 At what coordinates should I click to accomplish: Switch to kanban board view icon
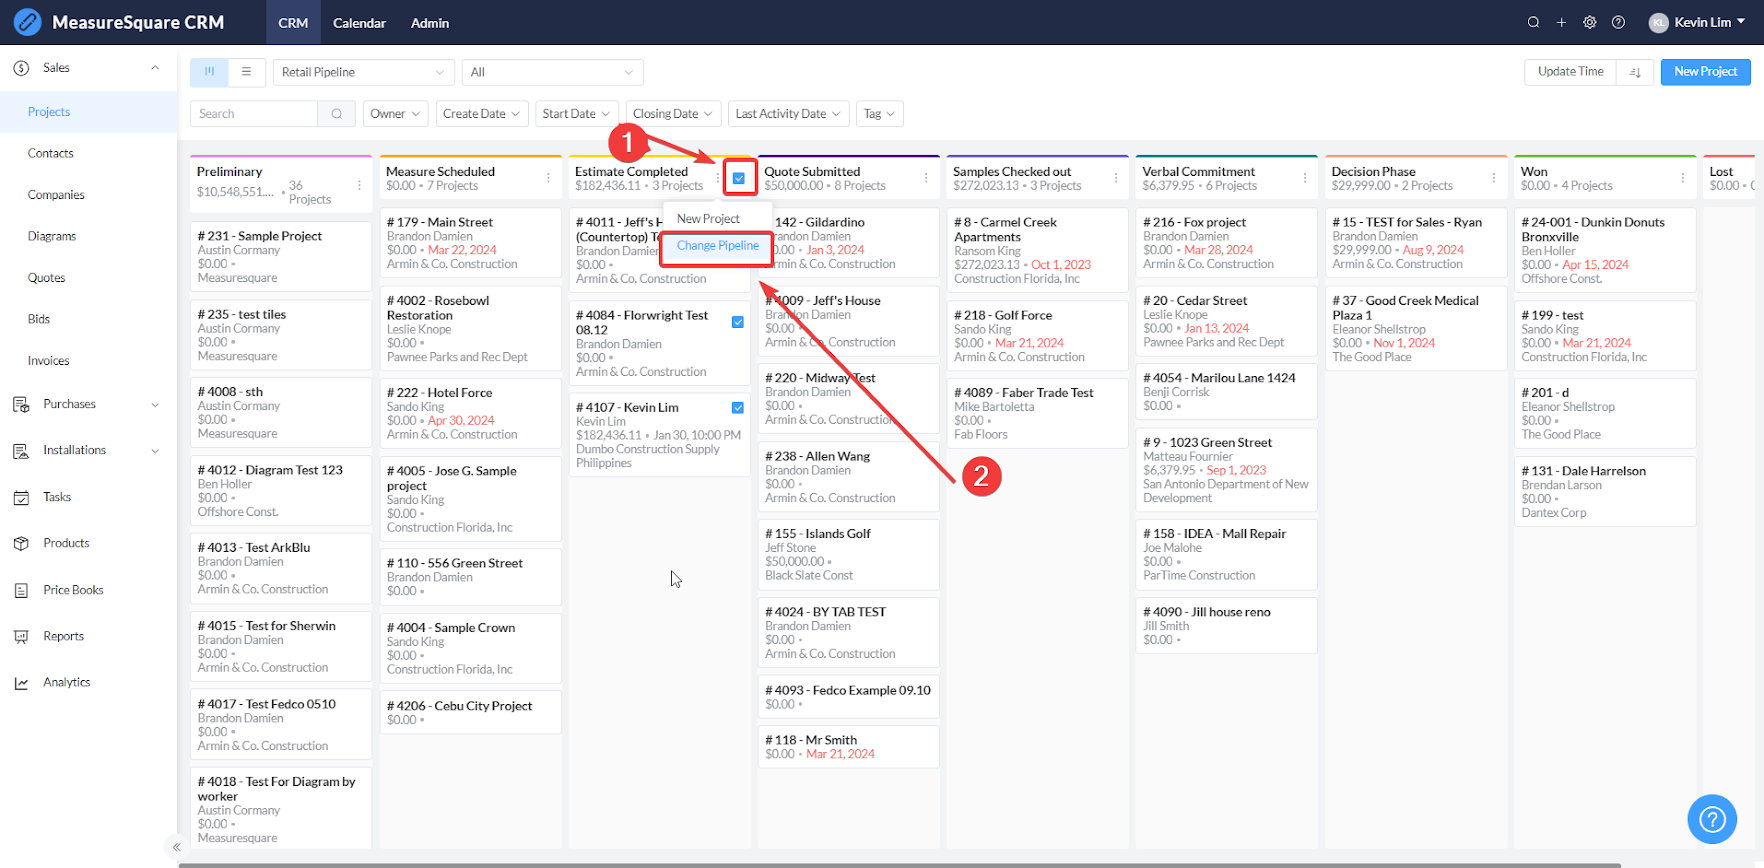(x=209, y=72)
